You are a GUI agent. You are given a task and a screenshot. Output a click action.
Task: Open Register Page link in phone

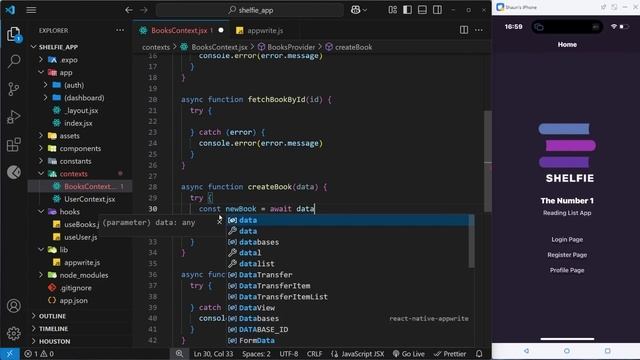tap(567, 255)
